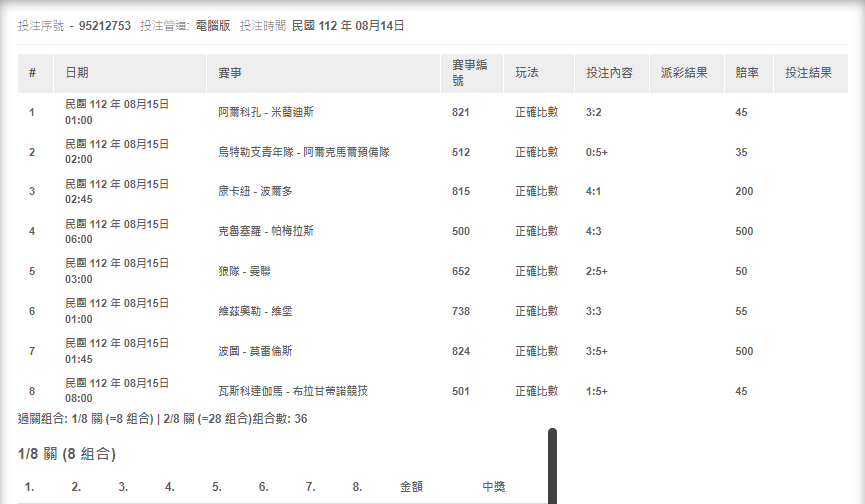Viewport: 865px width, 504px height.
Task: Click odds value 200 for 康卡紐 match
Action: [x=744, y=191]
